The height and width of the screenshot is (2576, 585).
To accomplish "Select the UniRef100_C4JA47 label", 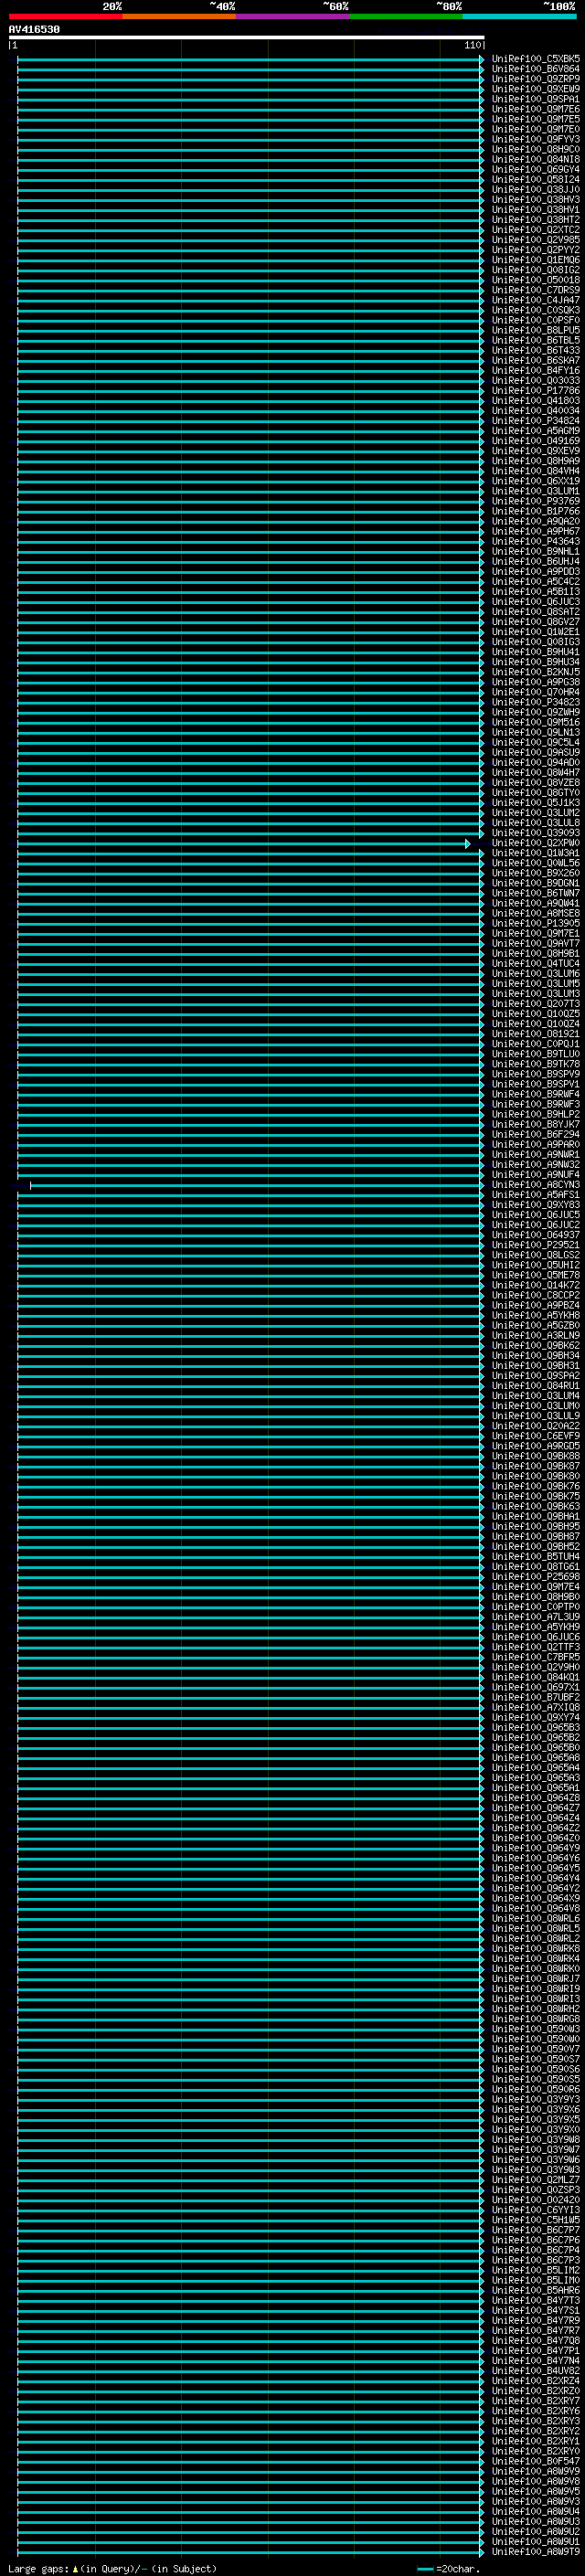I will (536, 300).
